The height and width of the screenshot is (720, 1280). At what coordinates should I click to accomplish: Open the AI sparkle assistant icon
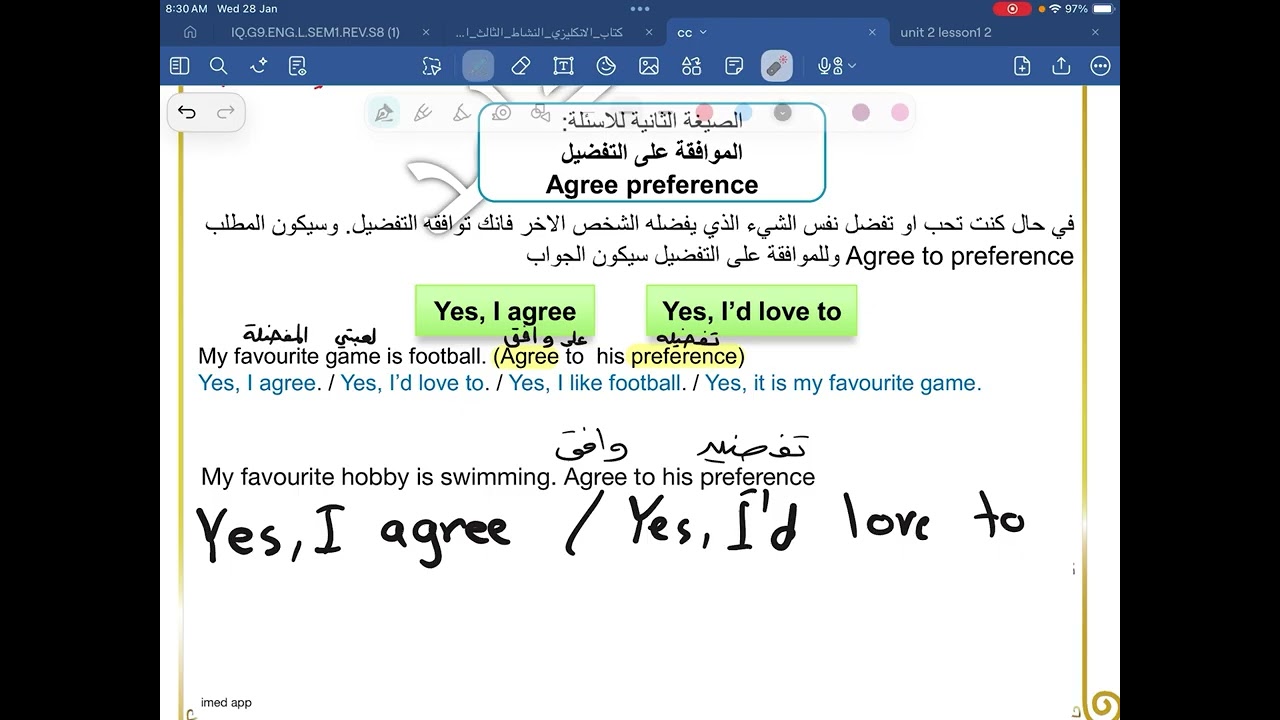tap(259, 66)
